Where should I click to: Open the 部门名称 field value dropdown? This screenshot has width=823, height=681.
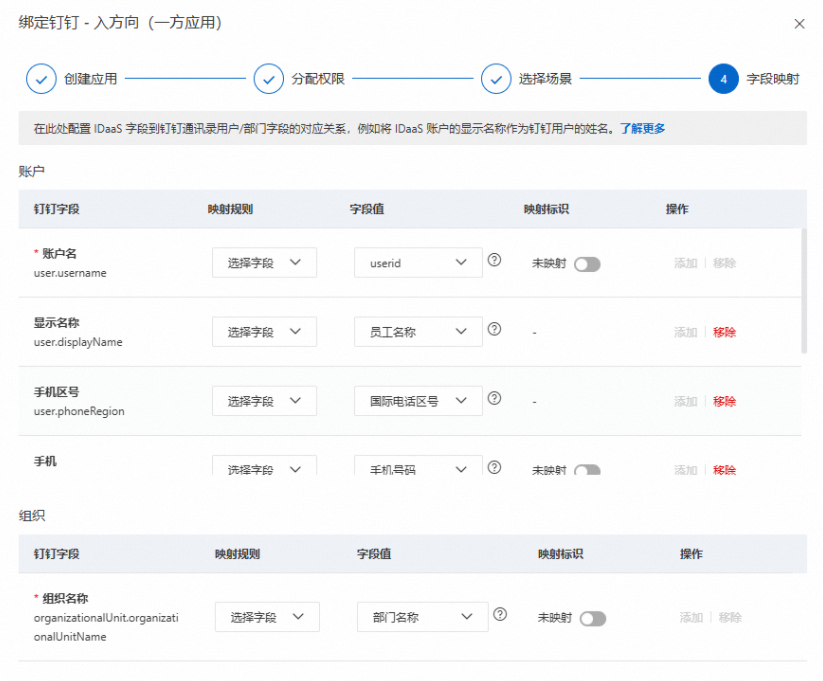(x=423, y=617)
